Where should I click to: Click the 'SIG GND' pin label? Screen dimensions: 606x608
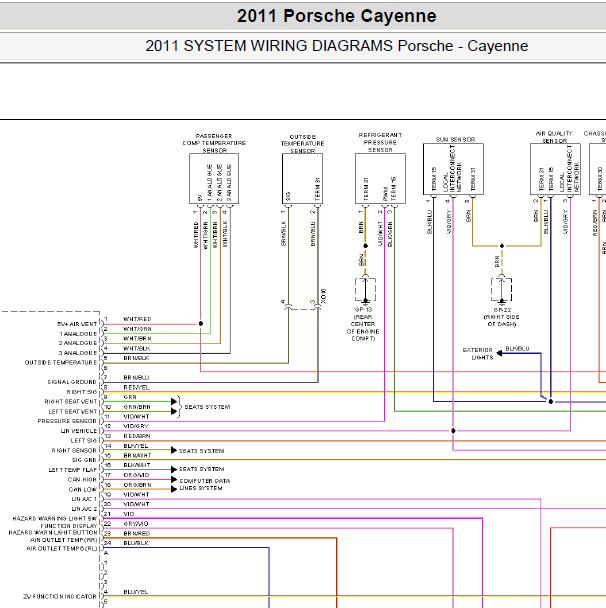tap(84, 460)
